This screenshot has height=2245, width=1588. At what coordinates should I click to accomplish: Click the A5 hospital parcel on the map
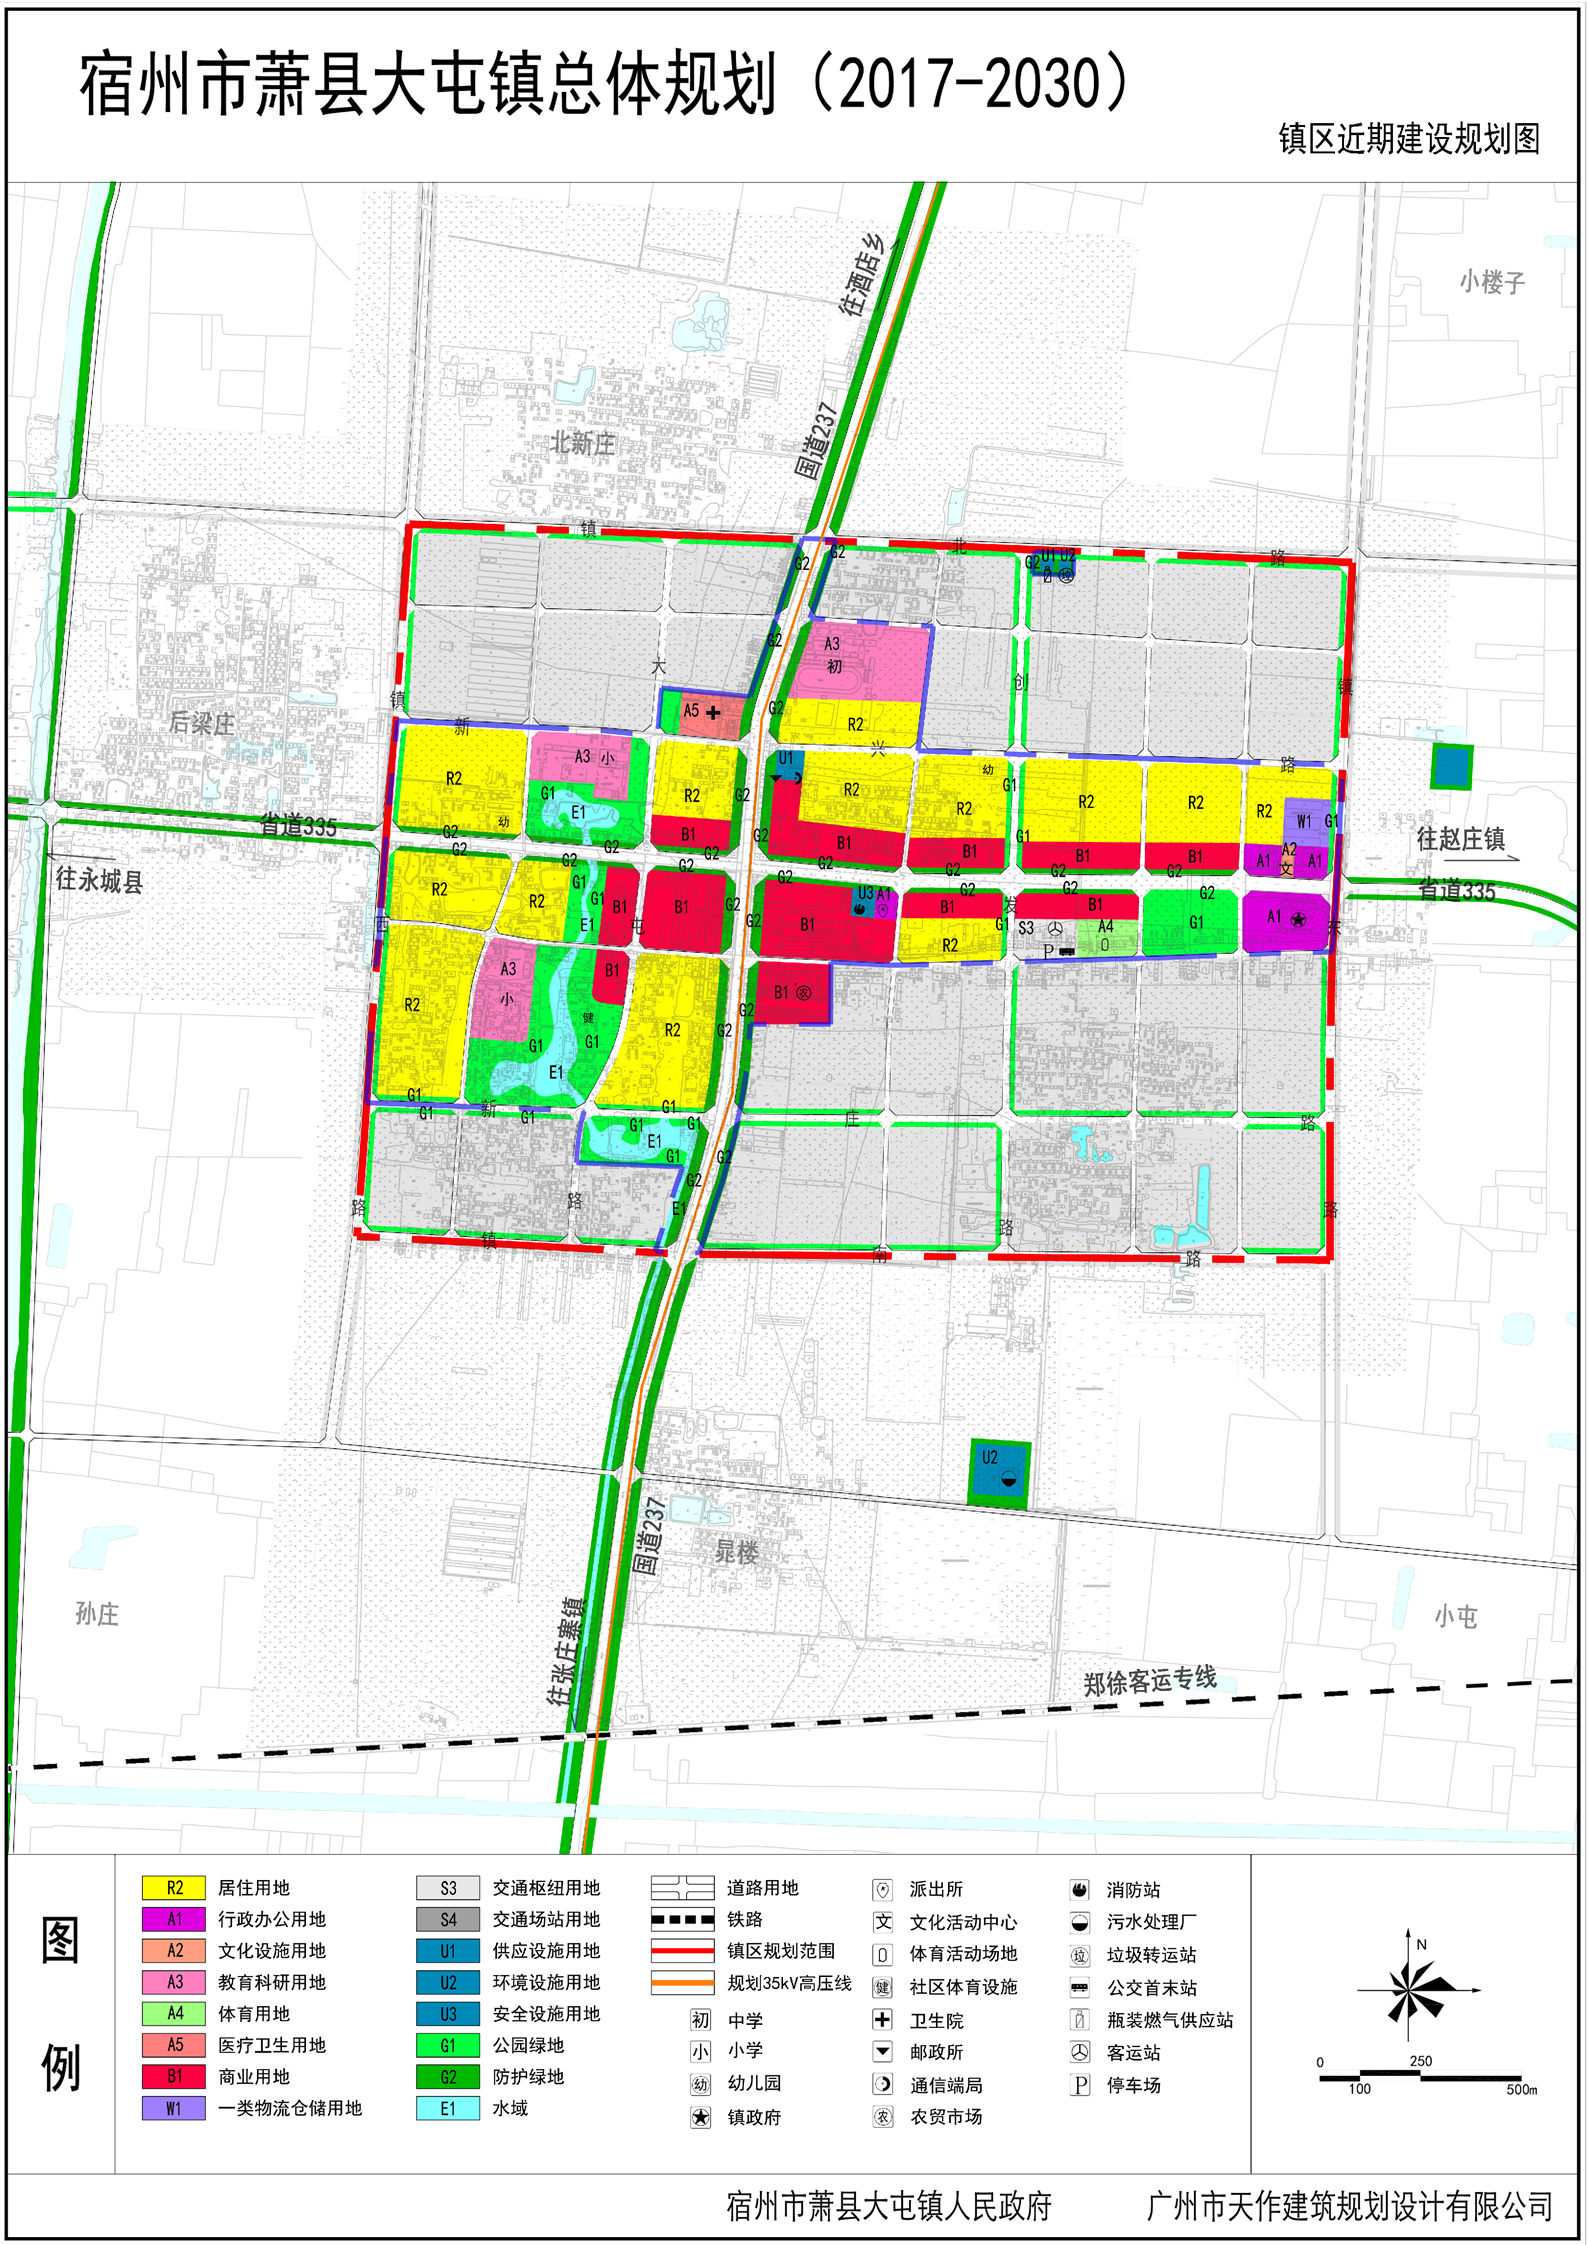point(703,713)
